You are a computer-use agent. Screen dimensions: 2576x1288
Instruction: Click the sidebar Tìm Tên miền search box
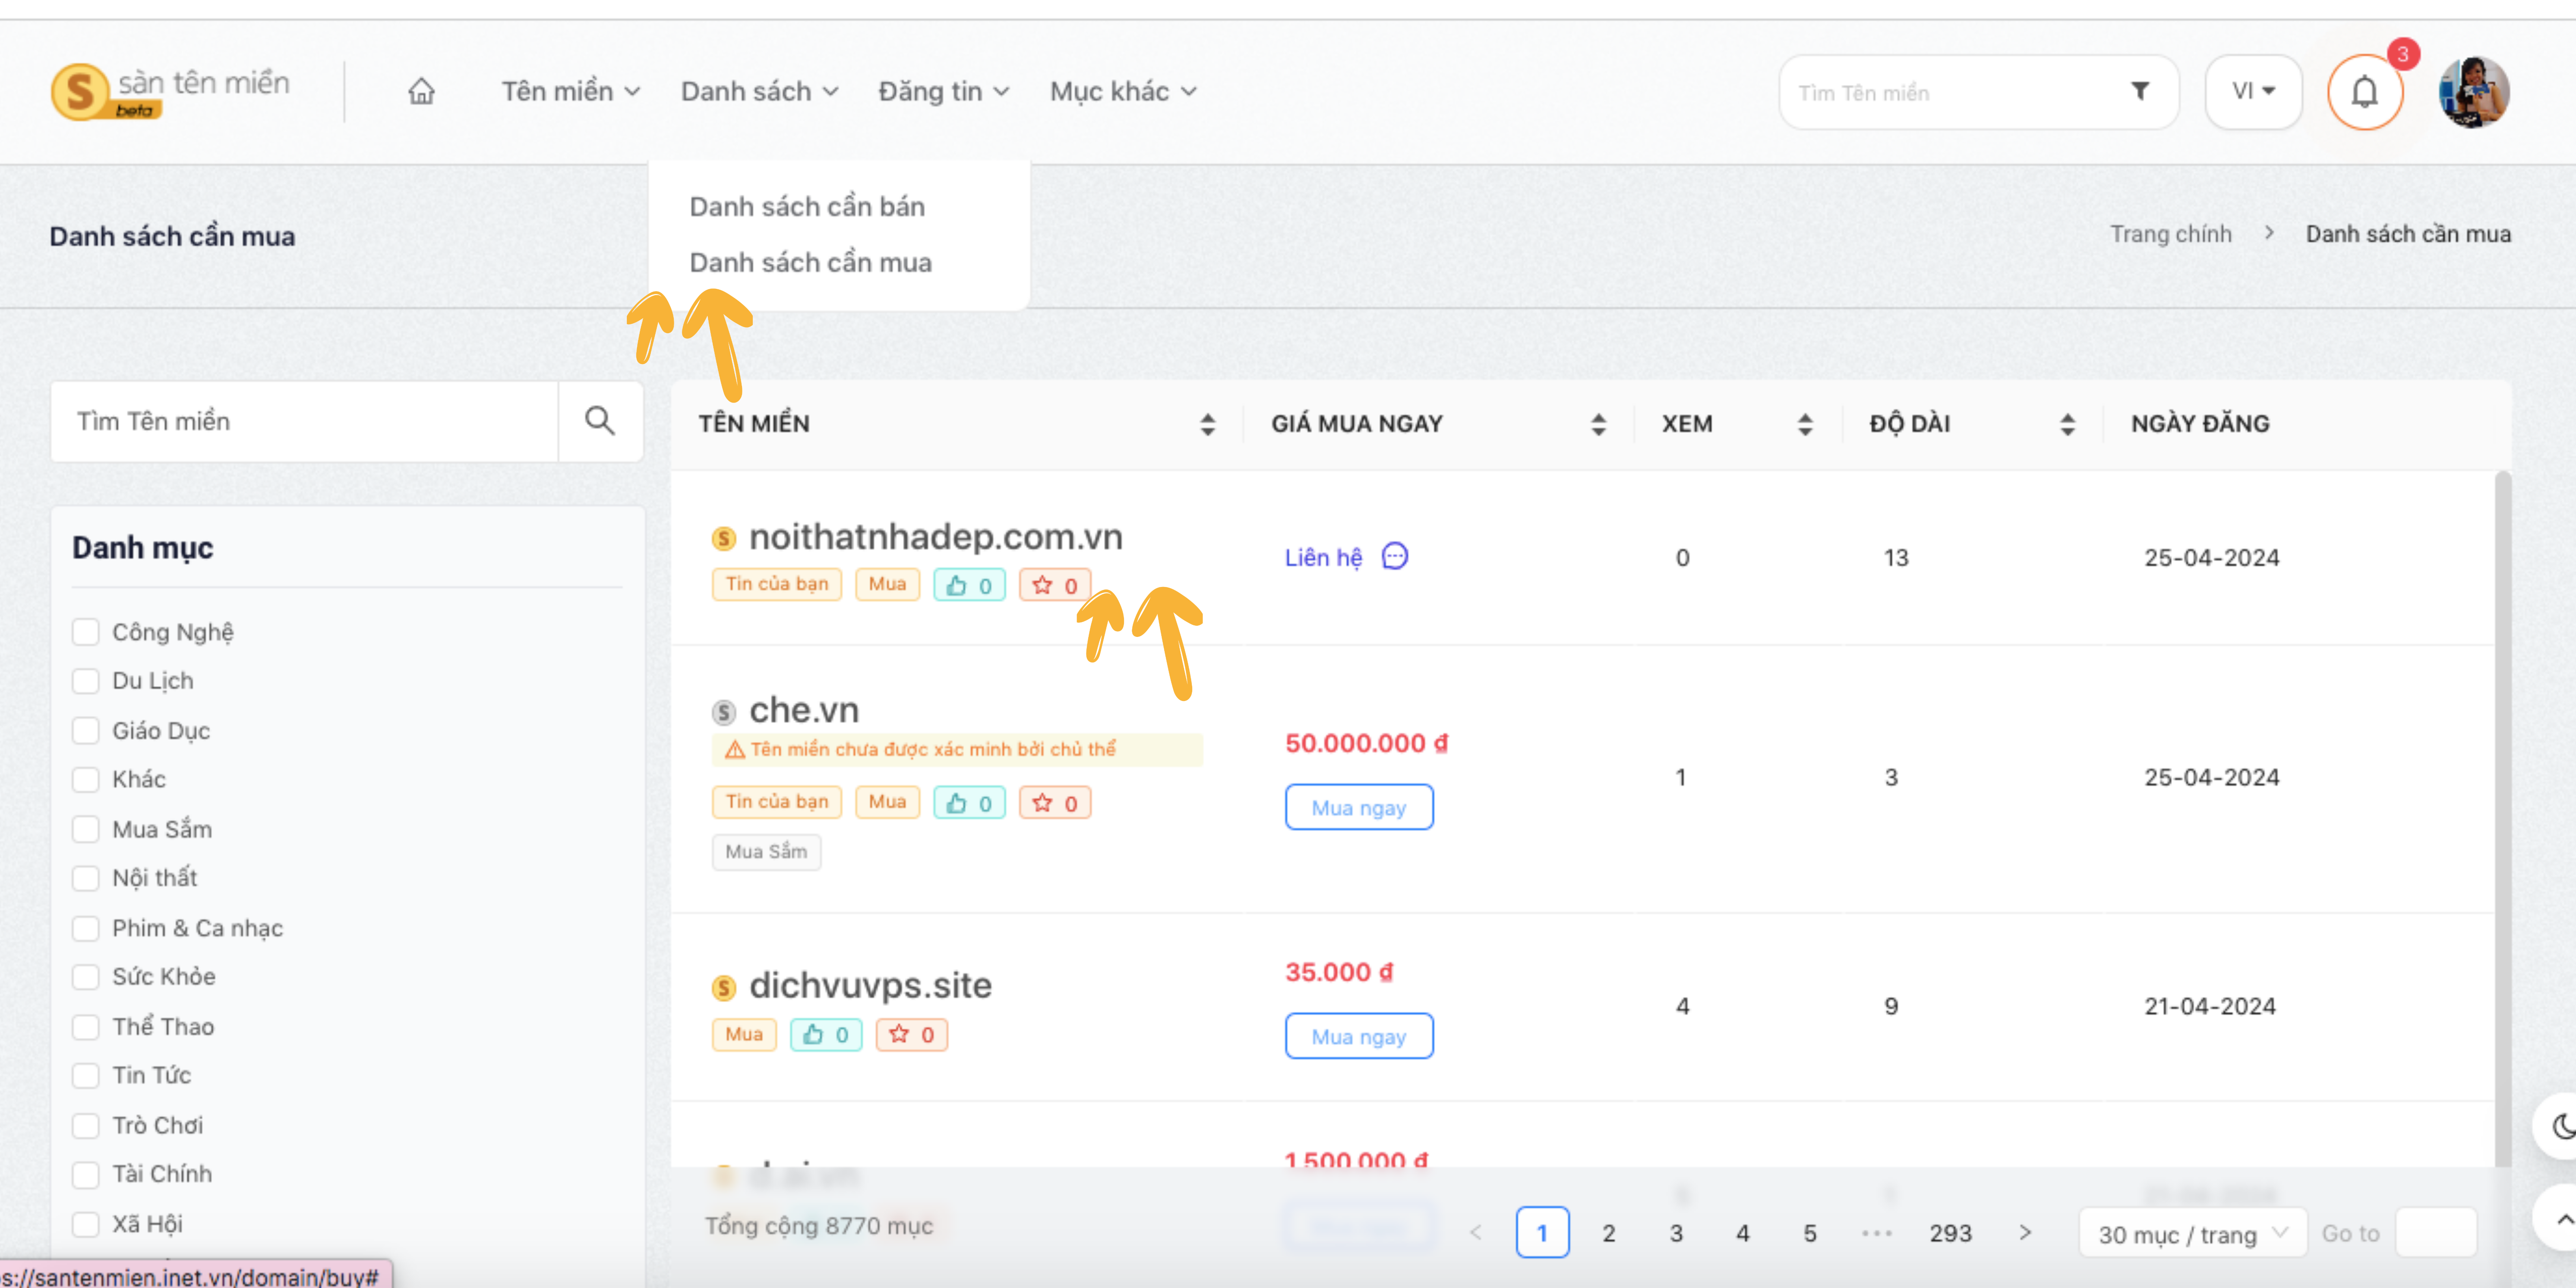coord(304,421)
